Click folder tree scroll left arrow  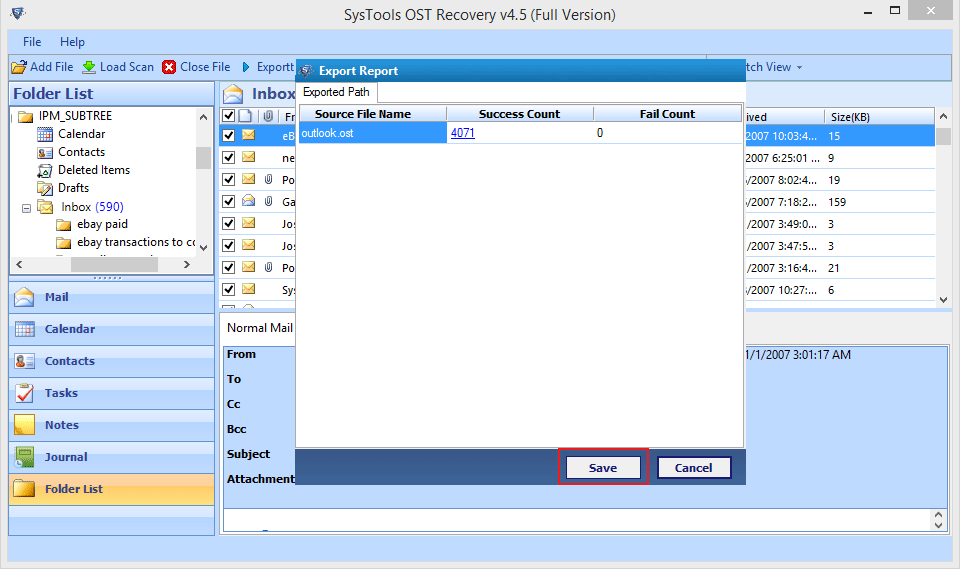pos(20,265)
